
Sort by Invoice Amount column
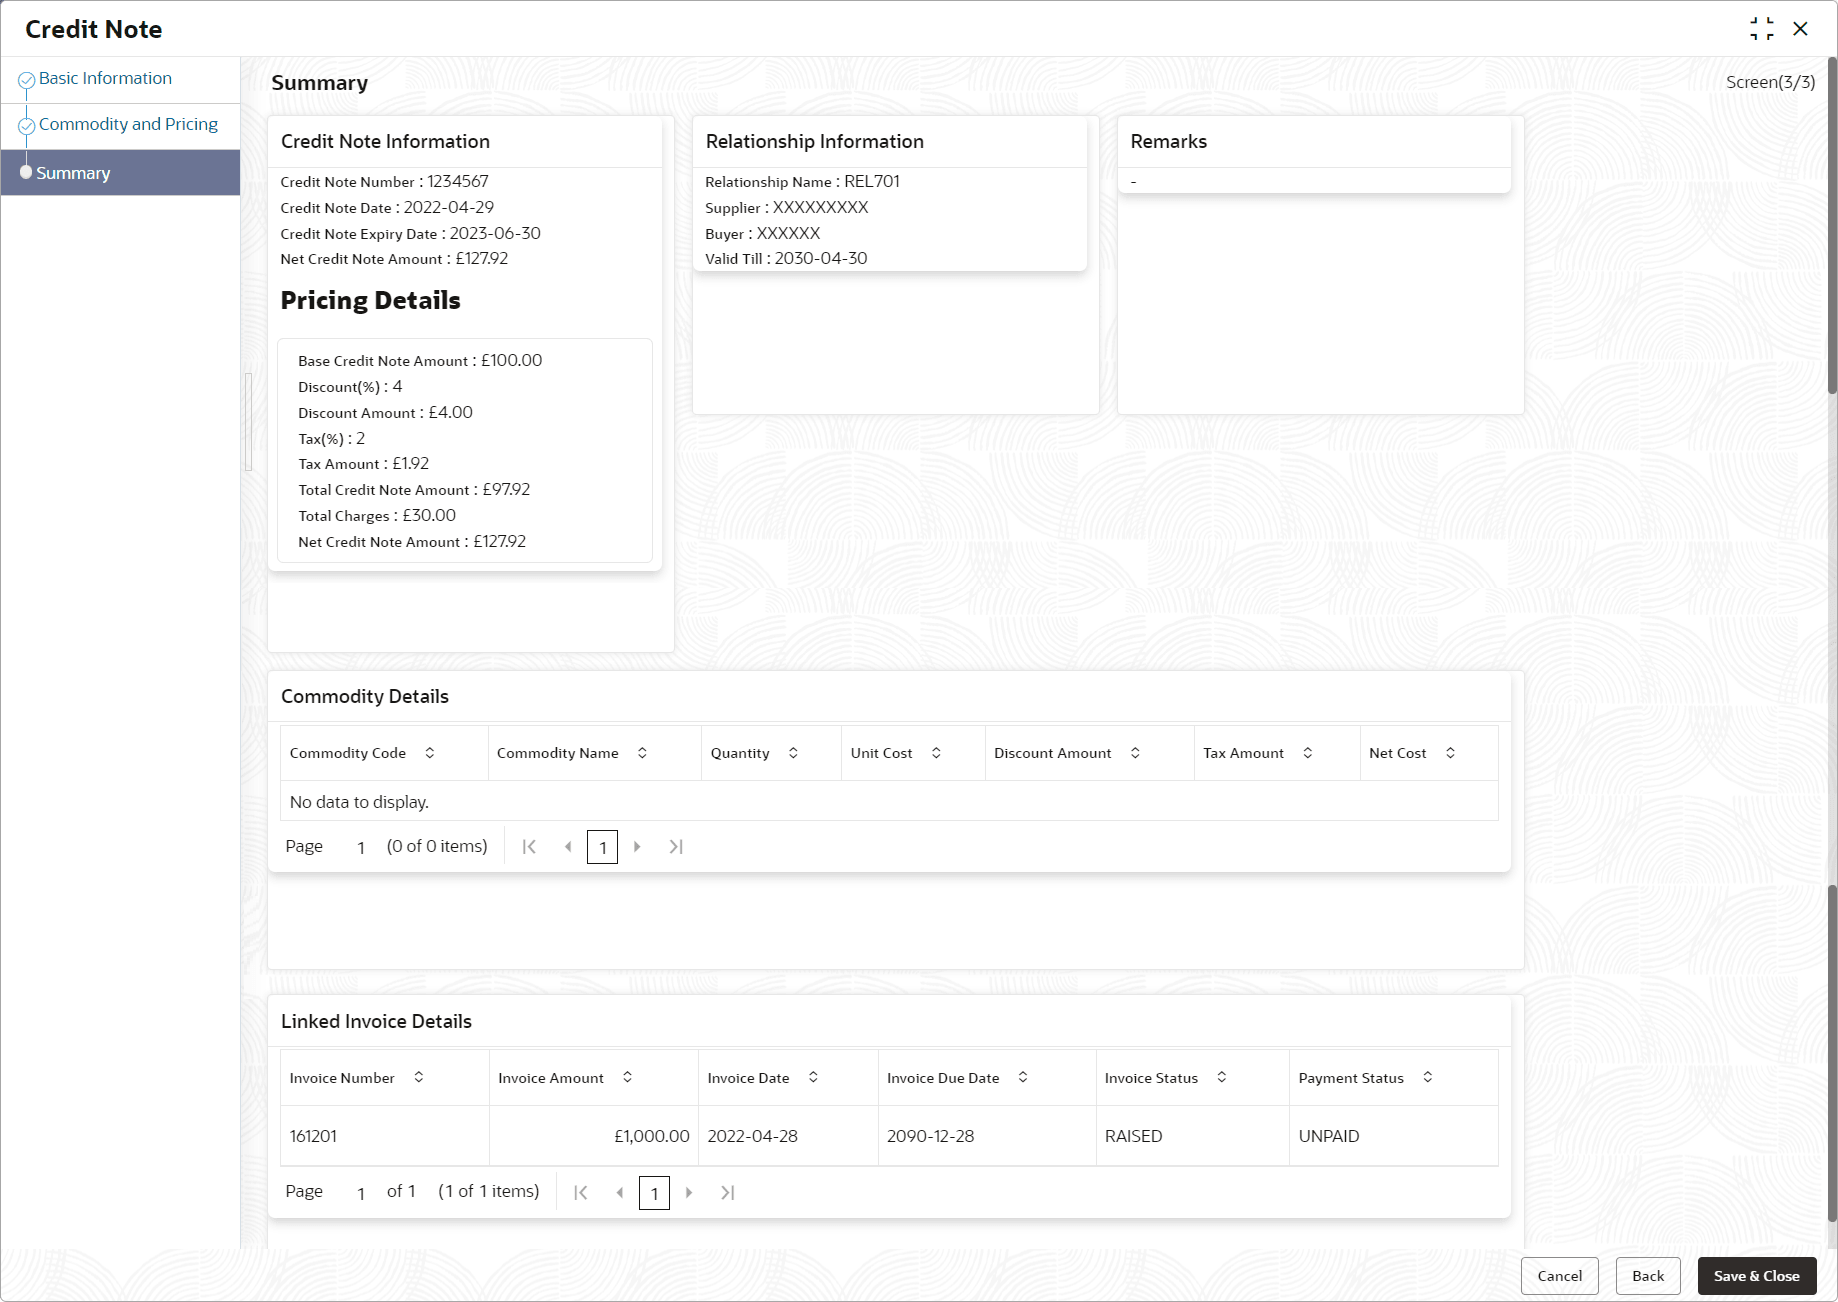tap(628, 1077)
